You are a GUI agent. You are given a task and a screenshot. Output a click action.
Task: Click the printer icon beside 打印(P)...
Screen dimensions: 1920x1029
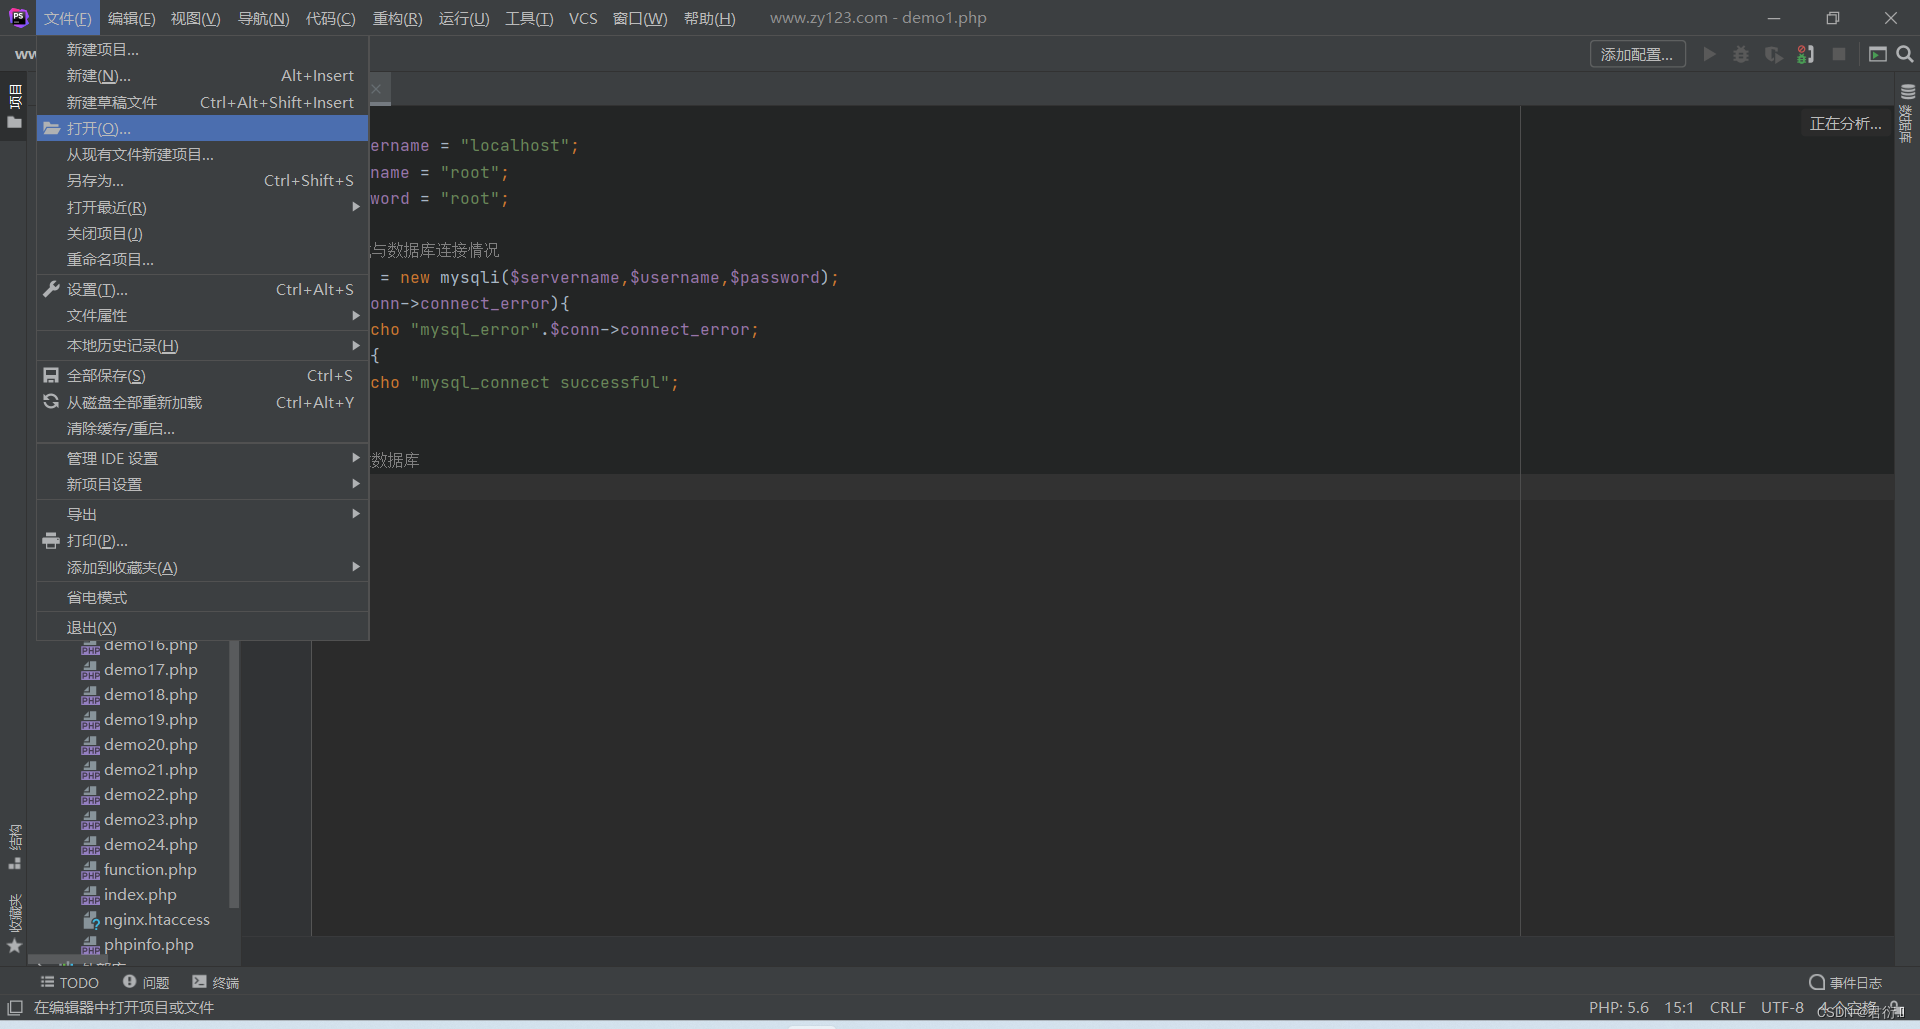tap(51, 540)
